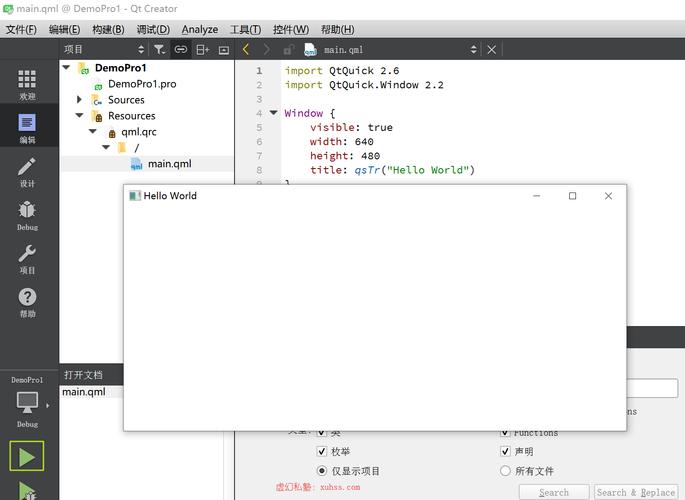Image resolution: width=685 pixels, height=500 pixels.
Task: Minimize the Hello World window
Action: click(x=536, y=196)
